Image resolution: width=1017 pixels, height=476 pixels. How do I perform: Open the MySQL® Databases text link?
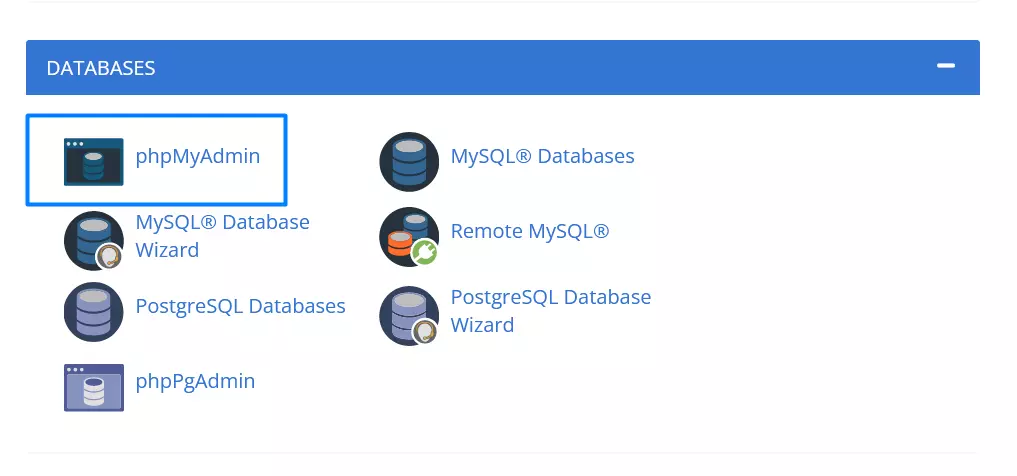click(x=542, y=156)
